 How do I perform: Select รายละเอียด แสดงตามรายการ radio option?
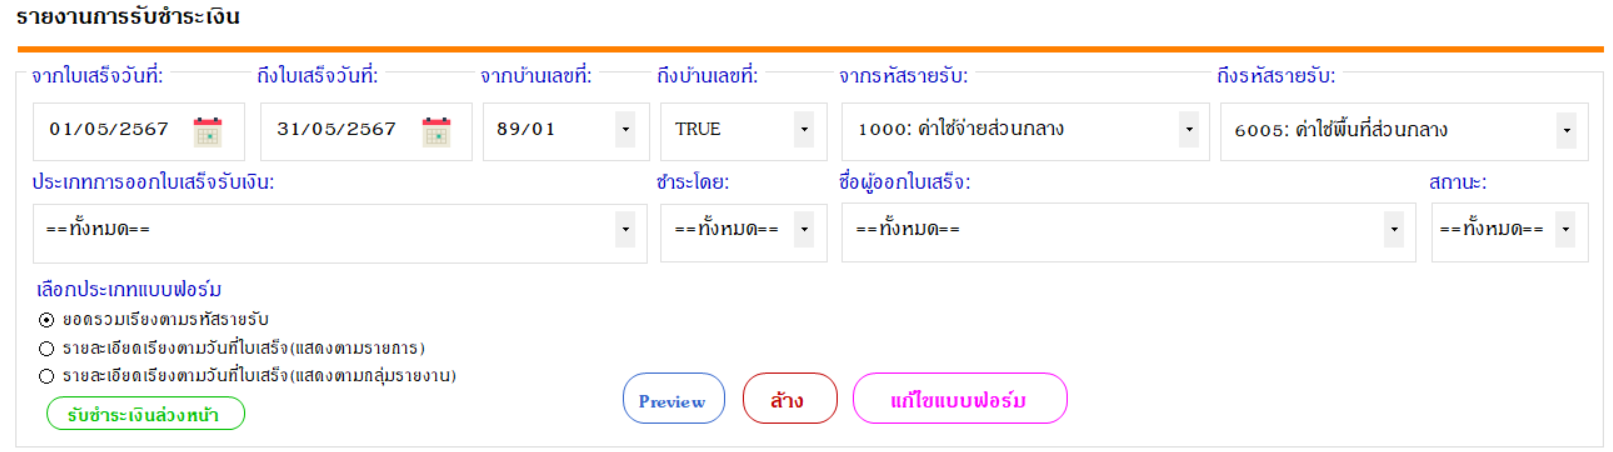coord(46,349)
